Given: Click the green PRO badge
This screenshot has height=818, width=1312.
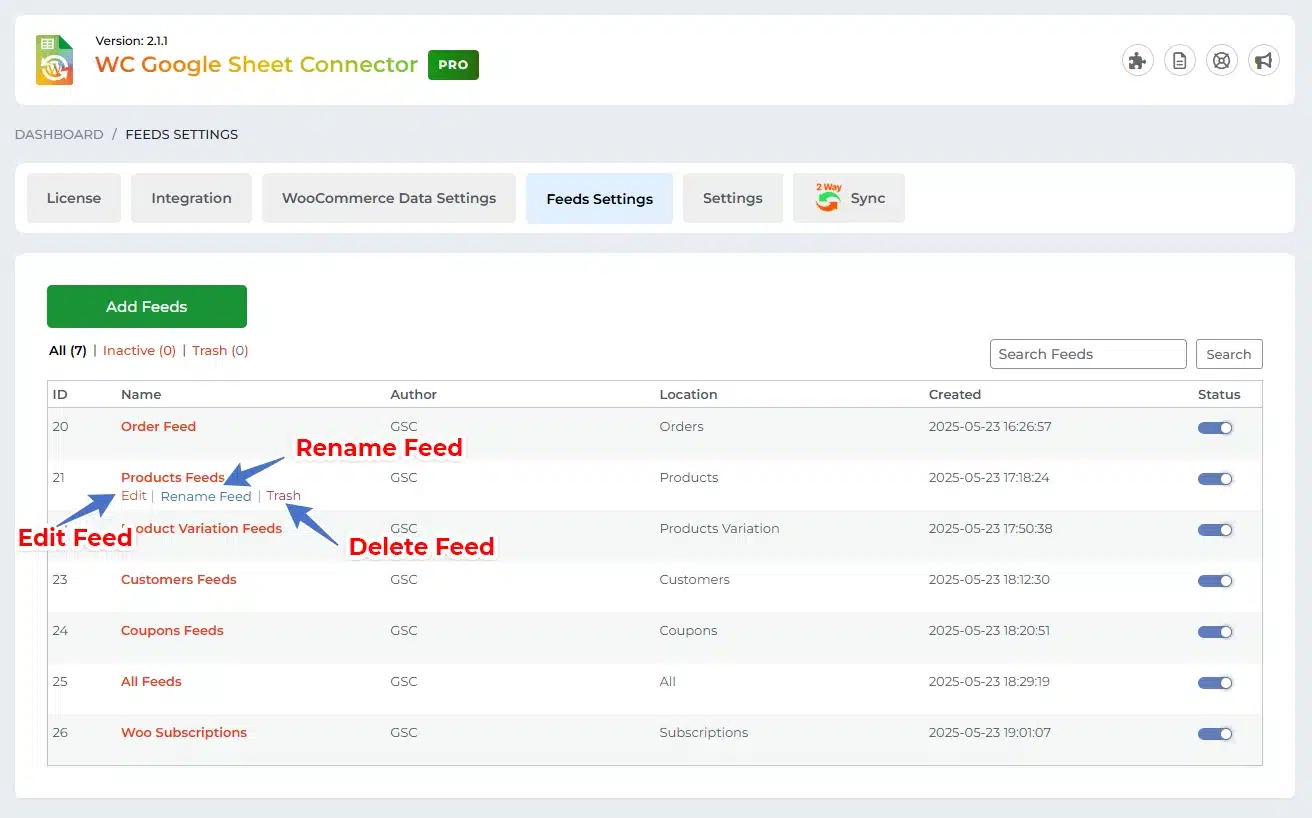Looking at the screenshot, I should pos(453,65).
